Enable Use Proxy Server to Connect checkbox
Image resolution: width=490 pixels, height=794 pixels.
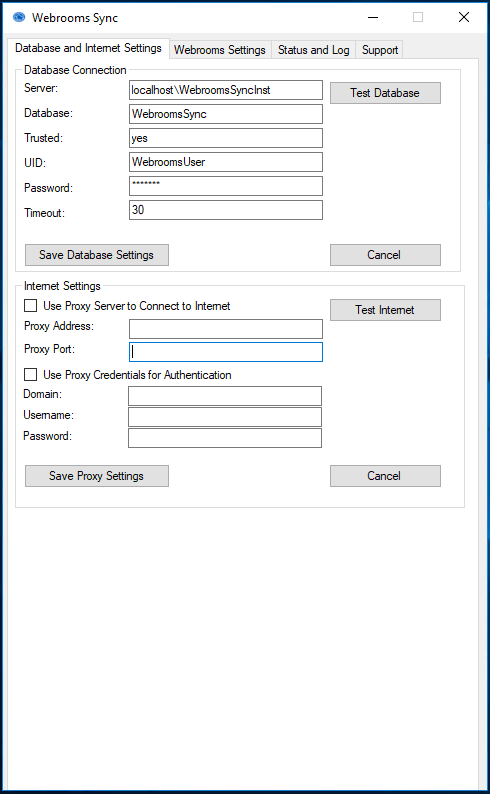(31, 306)
